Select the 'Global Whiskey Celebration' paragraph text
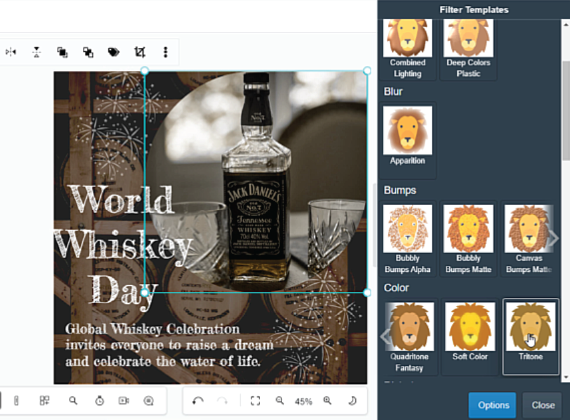570x420 pixels. click(169, 345)
